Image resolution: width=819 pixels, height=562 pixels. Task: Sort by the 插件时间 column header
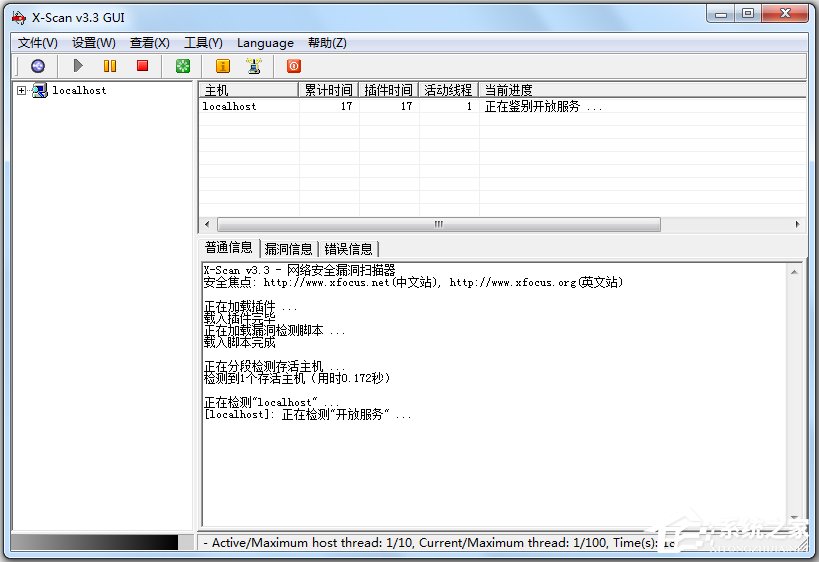pos(389,90)
